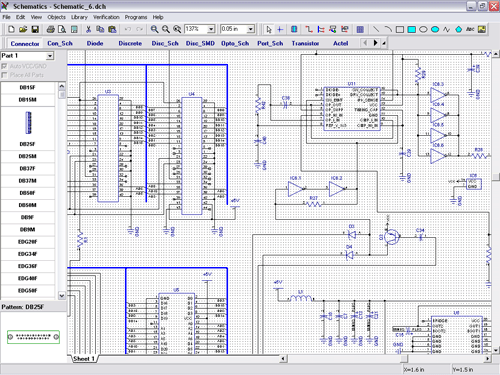Expand the 0.05 in grid size dropdown

point(251,29)
